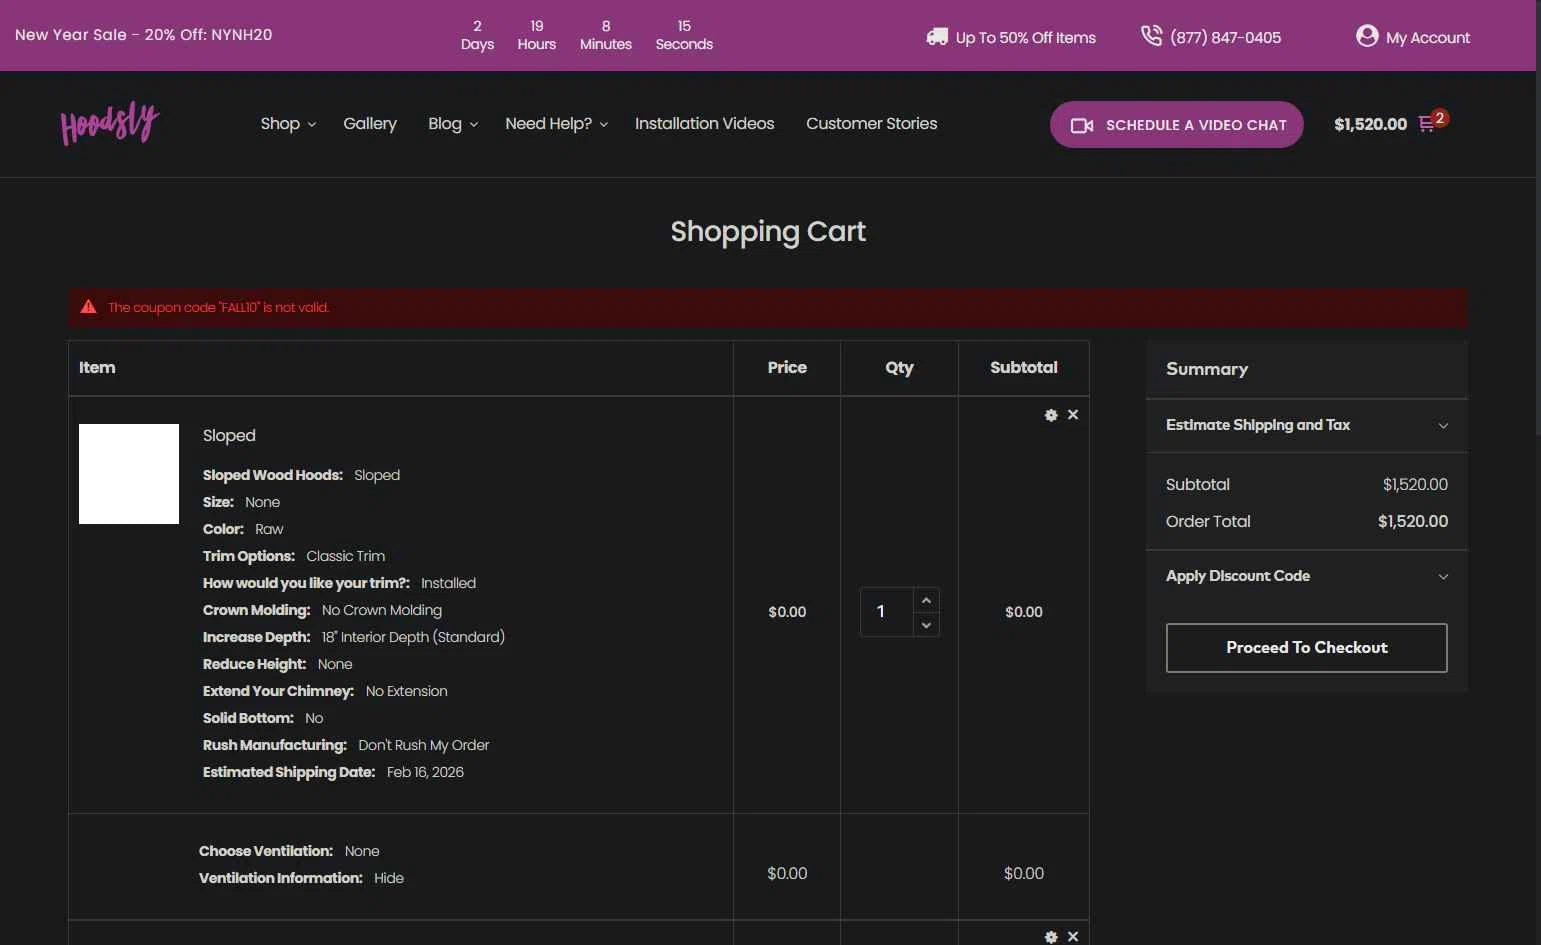This screenshot has width=1541, height=945.
Task: Open Customer Stories page
Action: click(x=872, y=124)
